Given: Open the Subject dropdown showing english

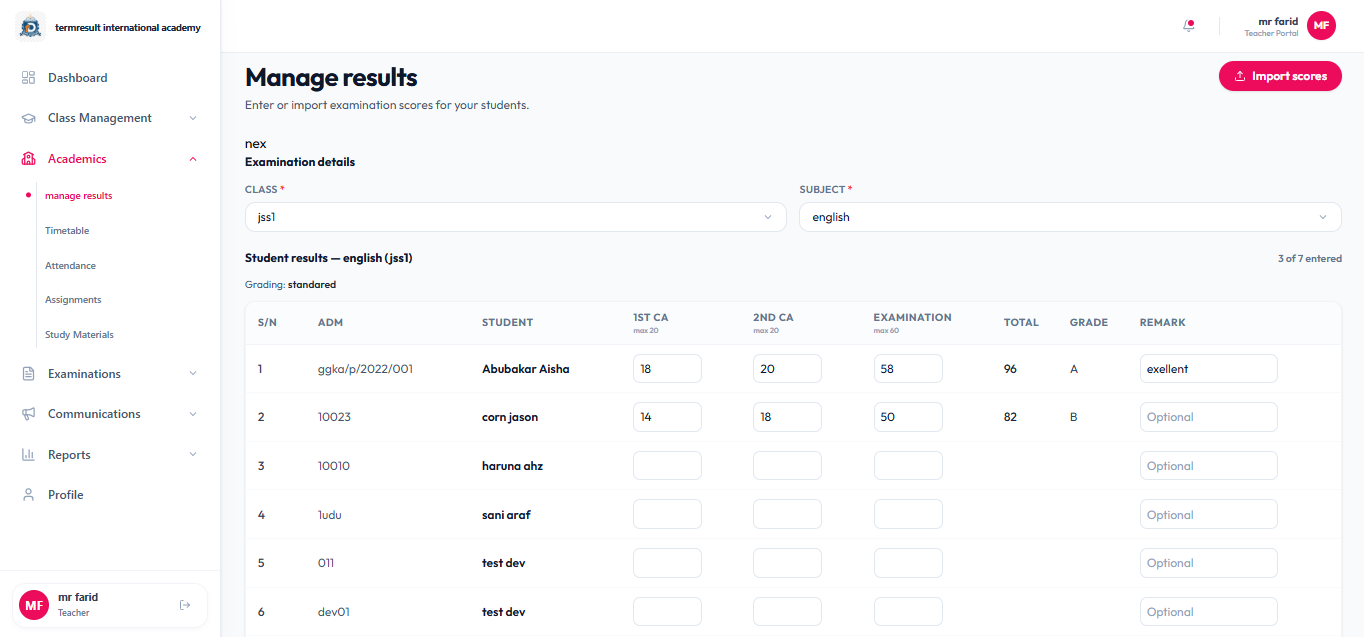Looking at the screenshot, I should (x=1070, y=217).
